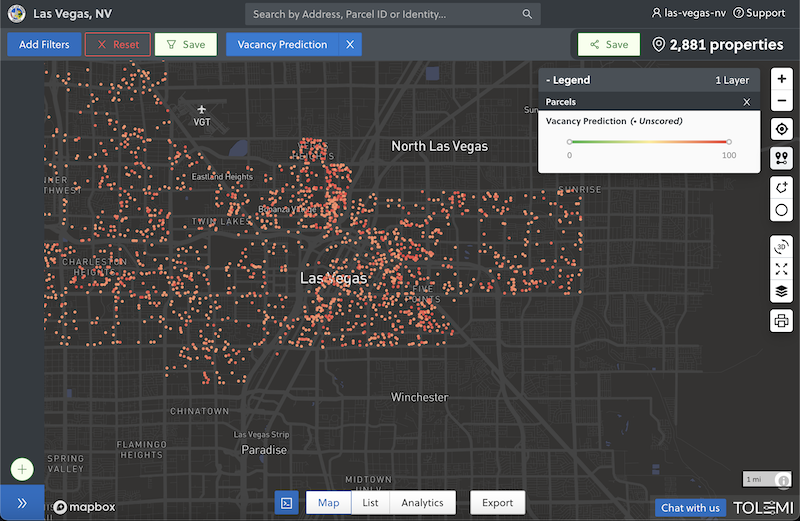
Task: Open the route markers tool
Action: tap(782, 158)
